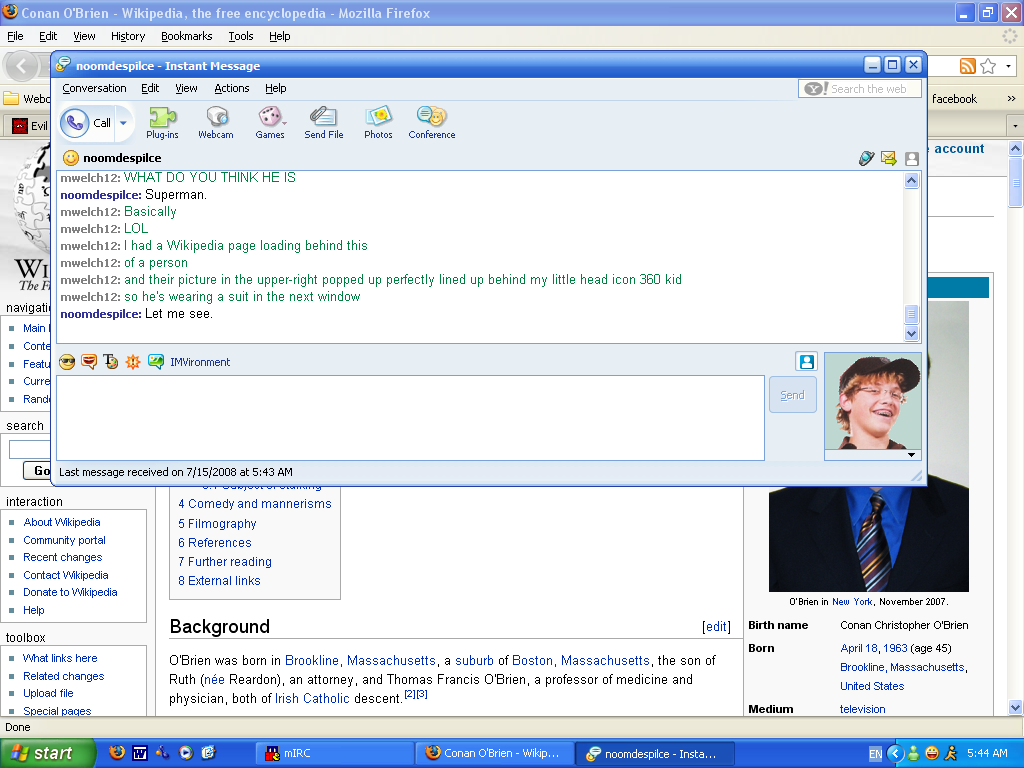Image resolution: width=1024 pixels, height=768 pixels.
Task: Open Plug-ins in the IM toolbar
Action: [x=162, y=123]
